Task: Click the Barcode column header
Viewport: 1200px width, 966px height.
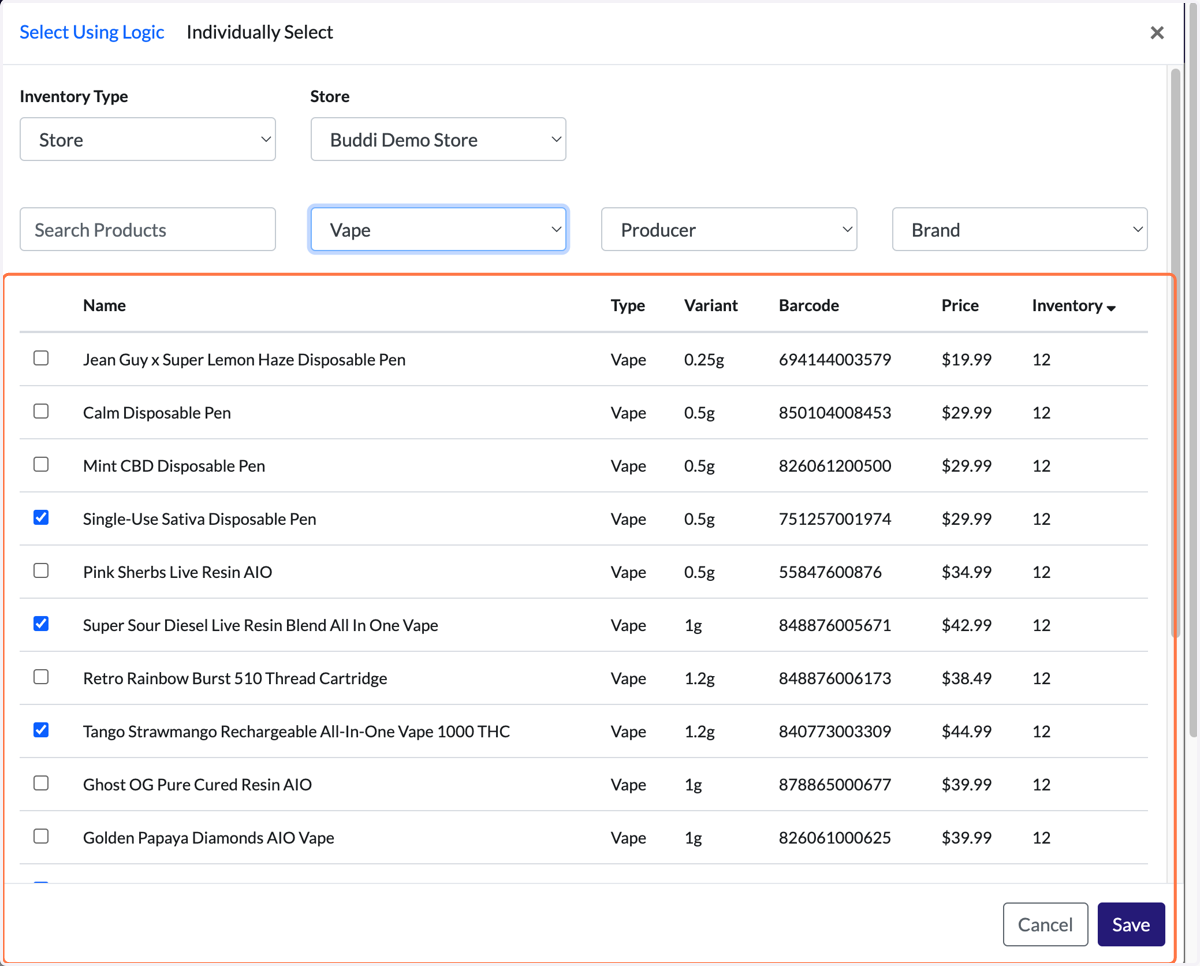Action: (809, 306)
